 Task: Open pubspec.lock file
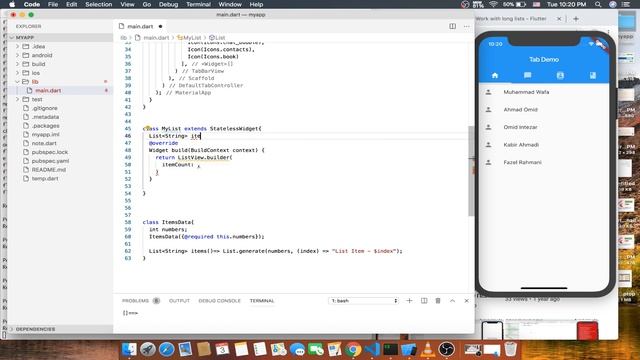point(50,152)
